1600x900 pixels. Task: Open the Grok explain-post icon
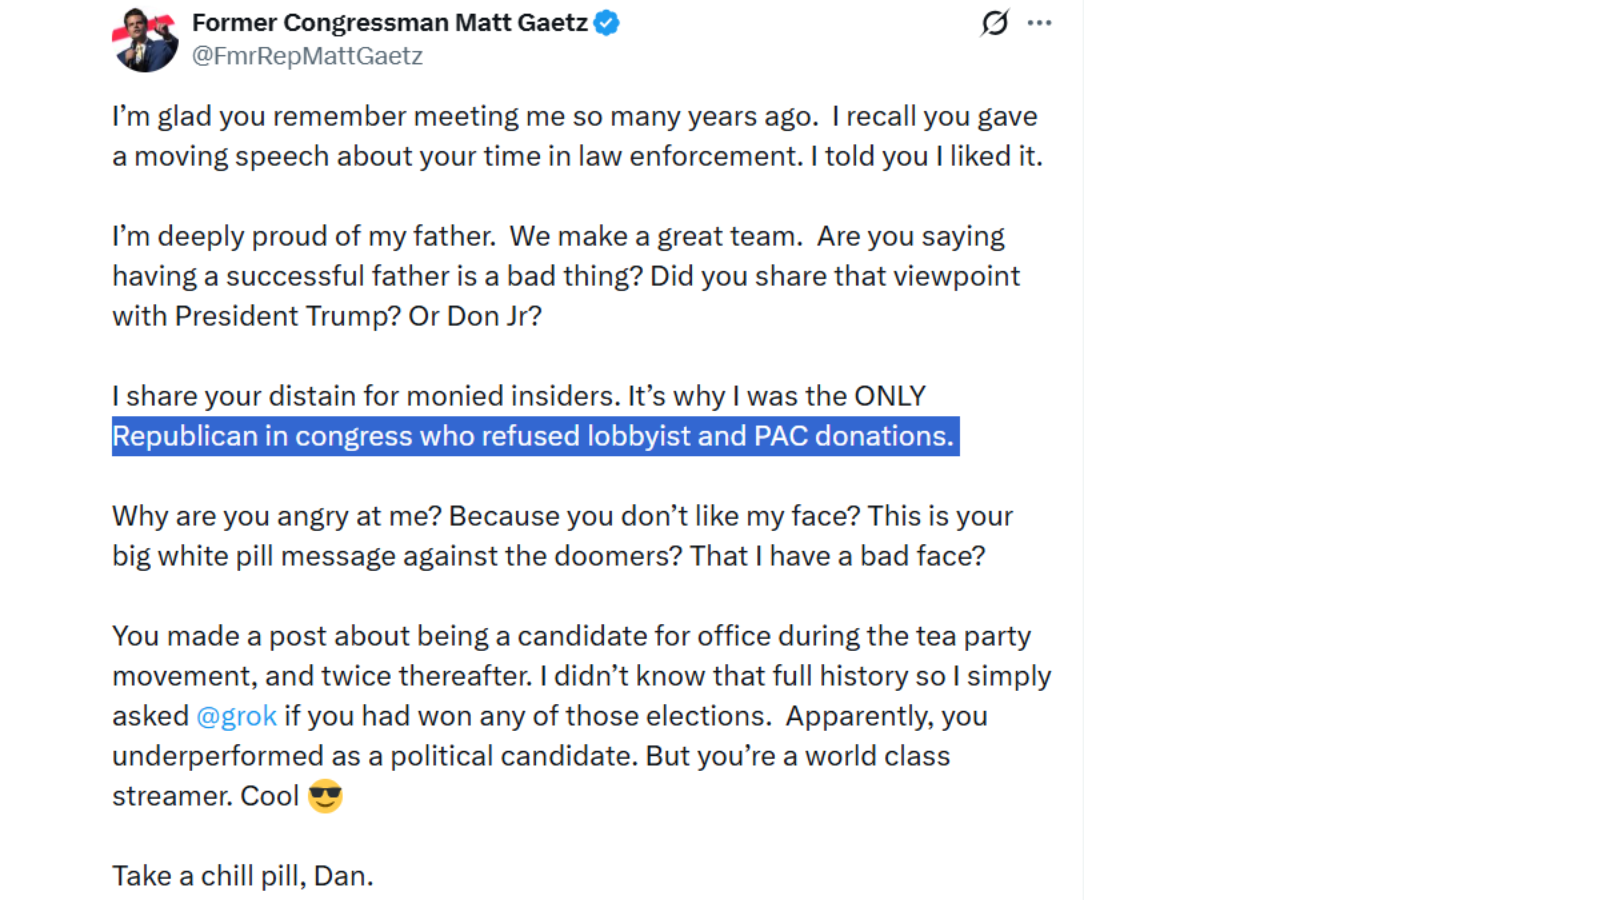994,22
